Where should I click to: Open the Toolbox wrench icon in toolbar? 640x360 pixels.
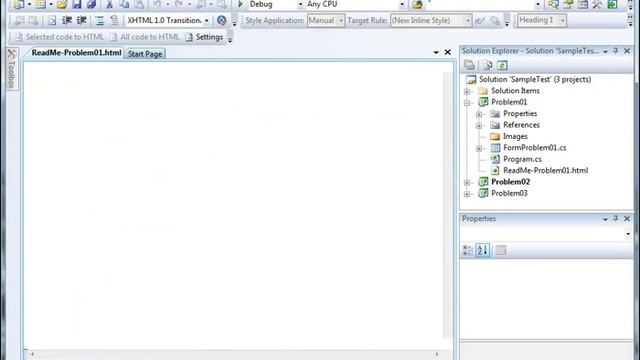click(x=598, y=4)
